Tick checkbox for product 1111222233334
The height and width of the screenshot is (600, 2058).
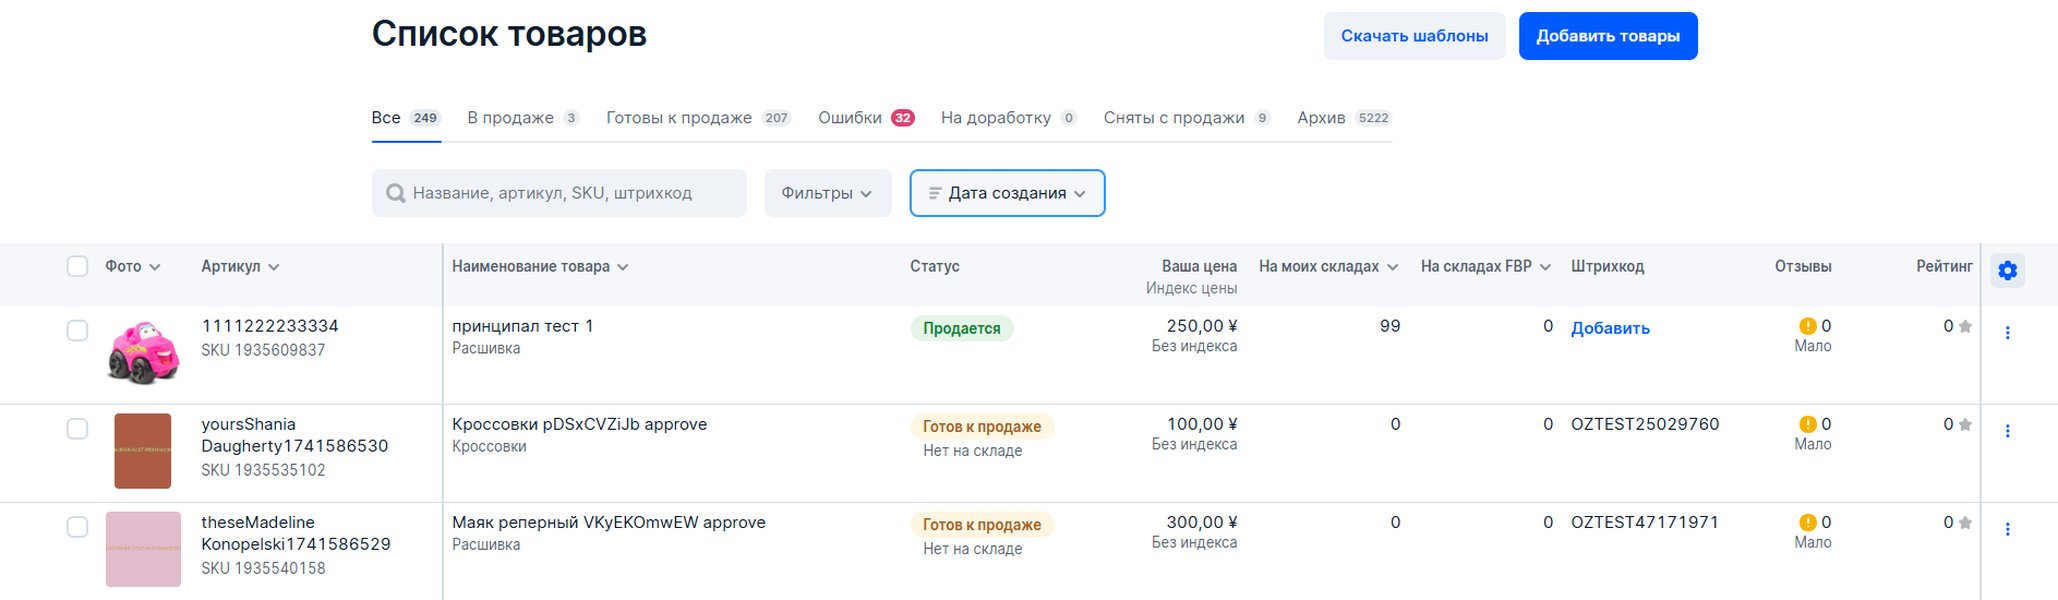[77, 330]
